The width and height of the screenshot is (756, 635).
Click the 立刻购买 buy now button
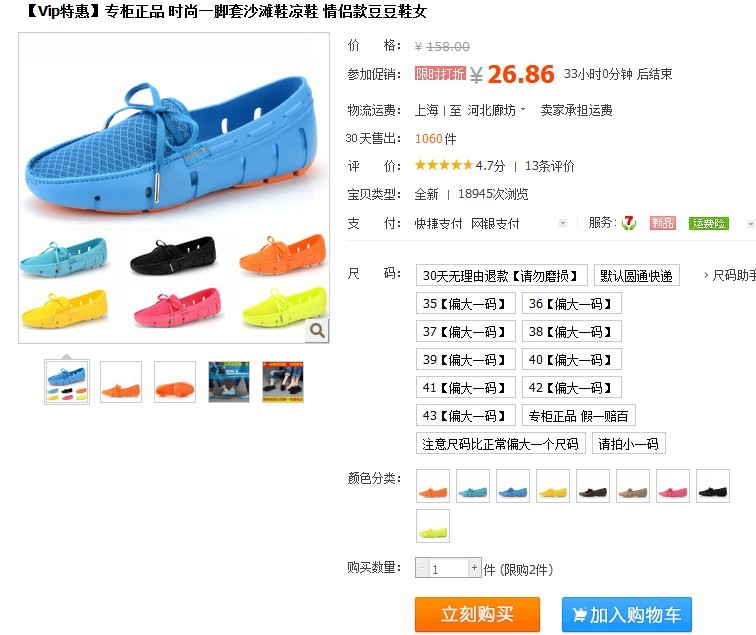[477, 614]
